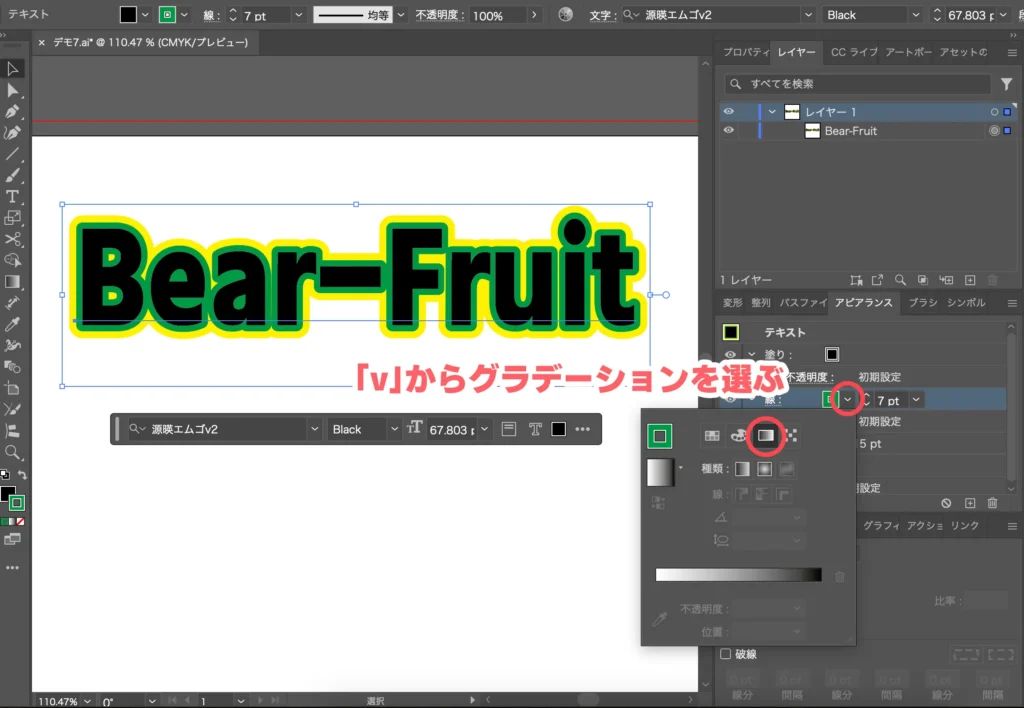Click the circled gradient icon in the stroke popup

pos(765,436)
